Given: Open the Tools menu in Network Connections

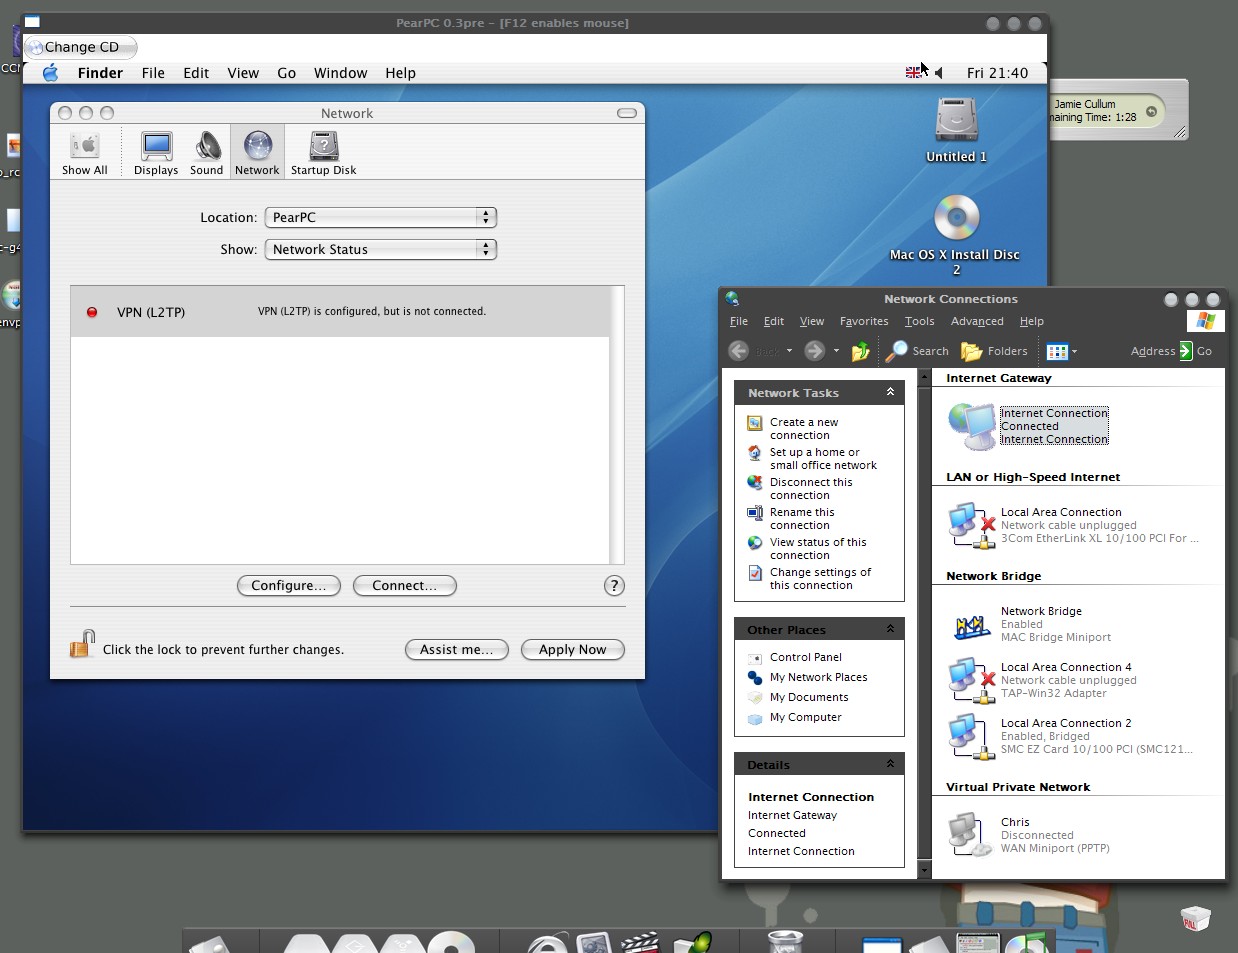Looking at the screenshot, I should click(919, 321).
